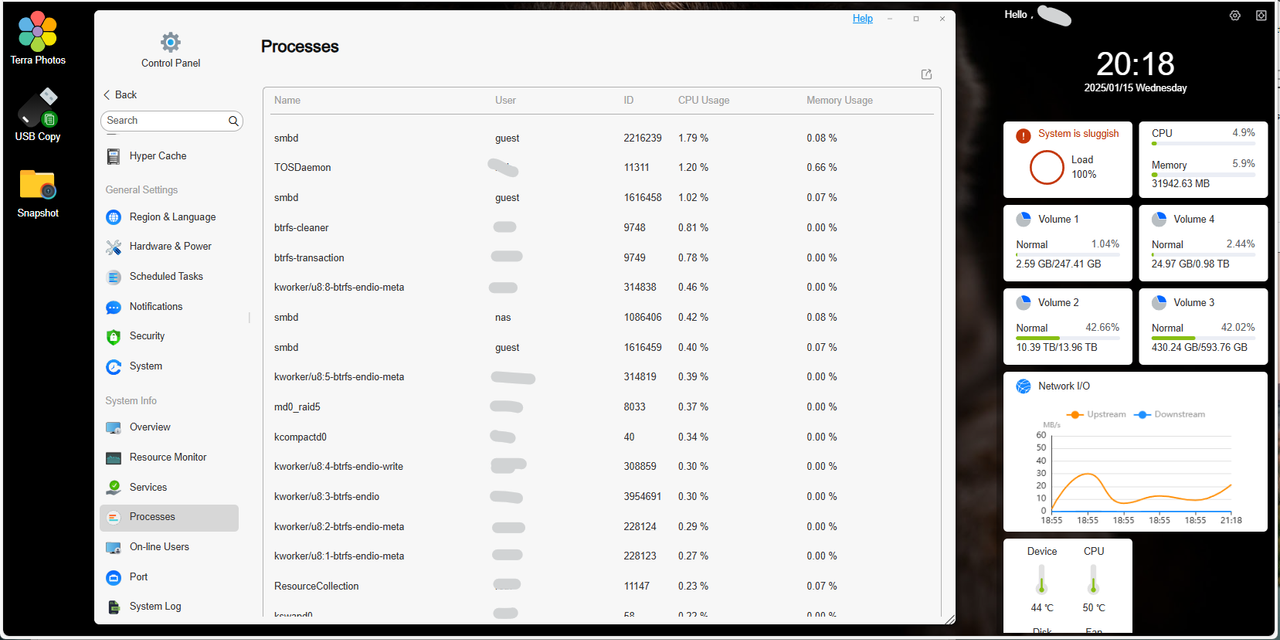
Task: Open Terra Photos desktop icon
Action: point(38,32)
